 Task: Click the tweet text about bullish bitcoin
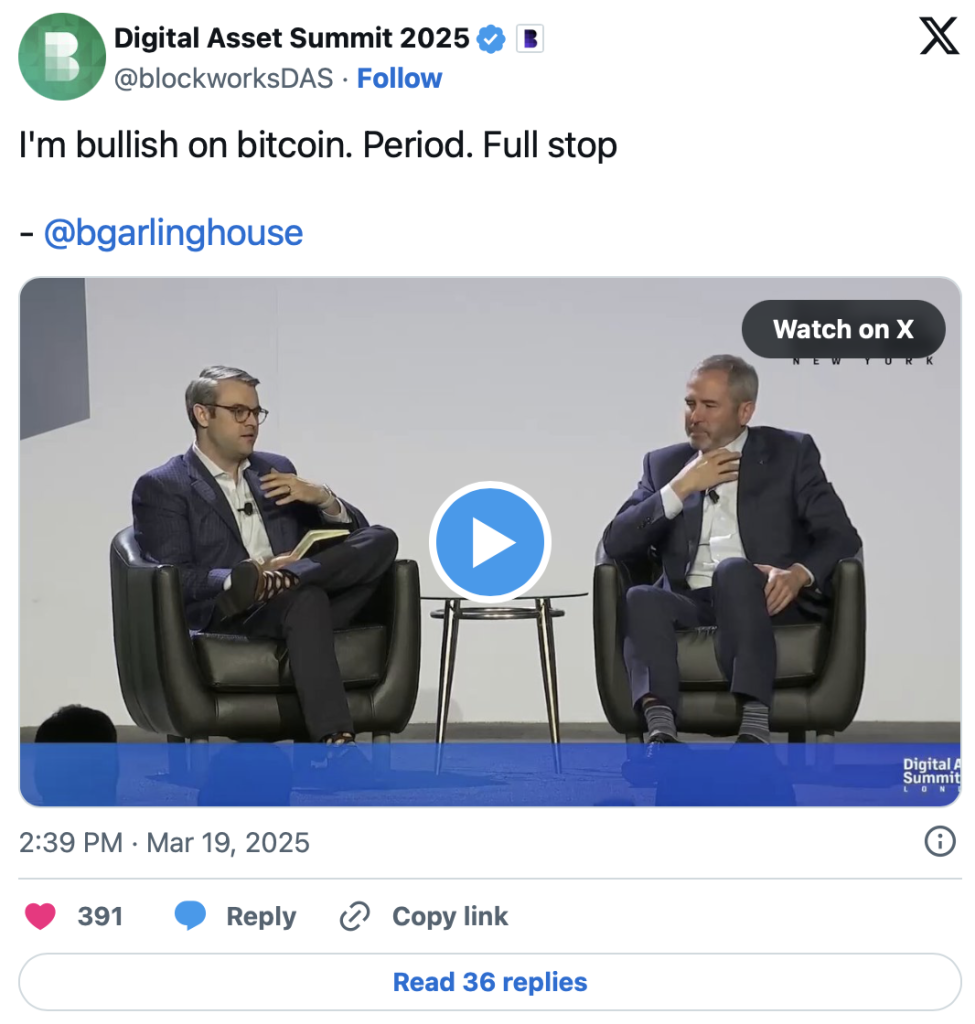pyautogui.click(x=318, y=146)
